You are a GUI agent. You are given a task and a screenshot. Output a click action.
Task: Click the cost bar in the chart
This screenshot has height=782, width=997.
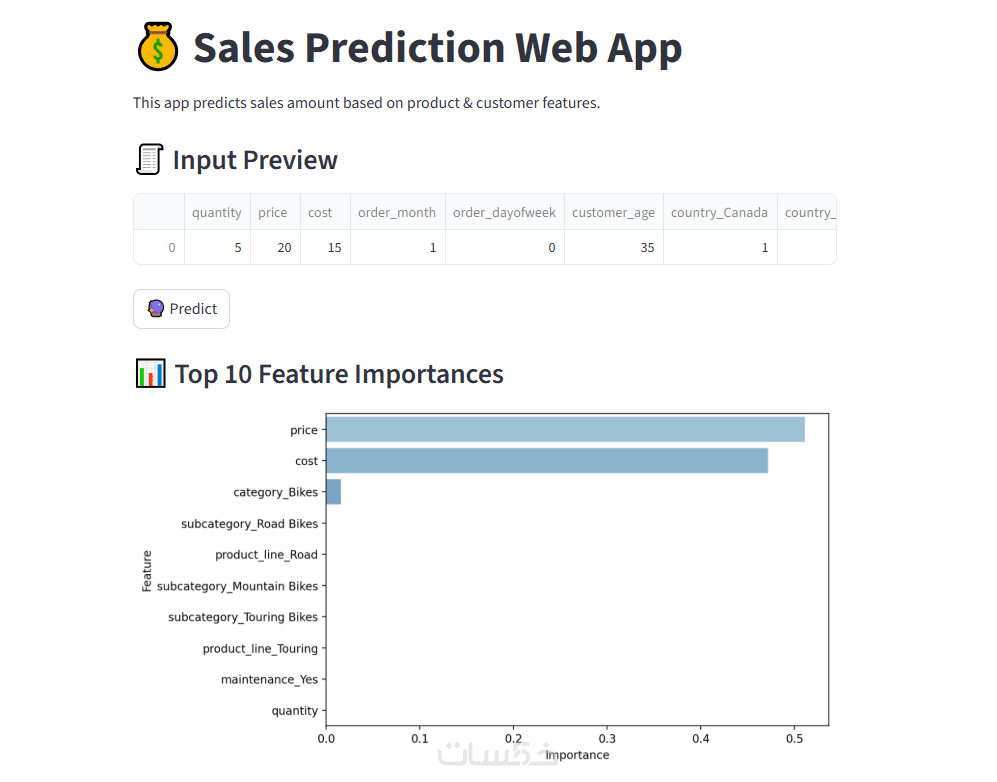click(x=547, y=461)
